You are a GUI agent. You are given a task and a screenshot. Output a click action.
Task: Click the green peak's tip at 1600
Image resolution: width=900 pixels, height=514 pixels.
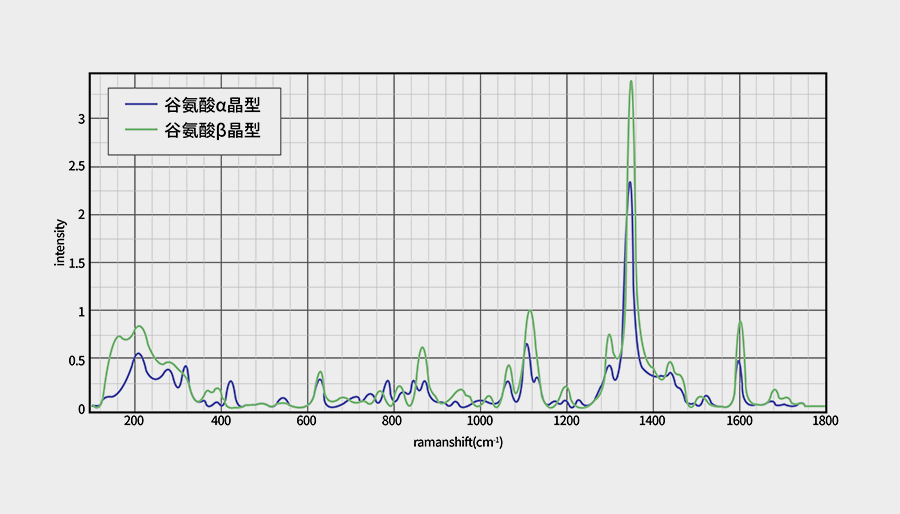(740, 322)
